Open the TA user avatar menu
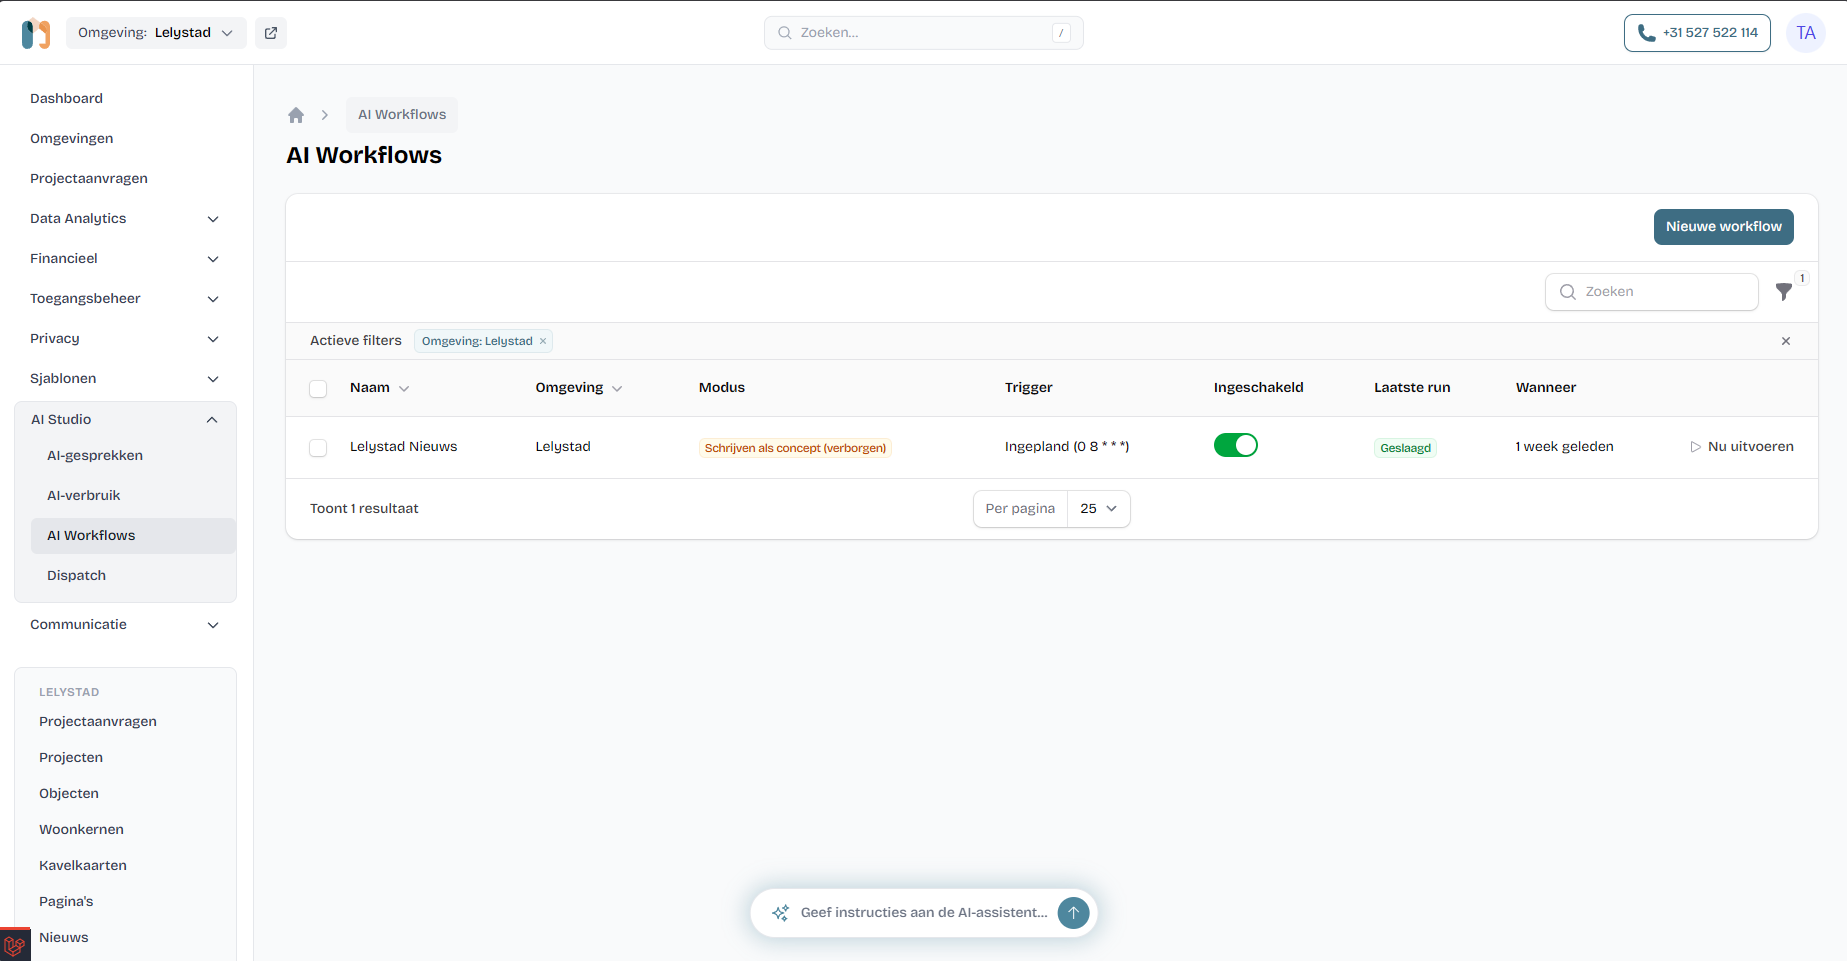 point(1806,33)
